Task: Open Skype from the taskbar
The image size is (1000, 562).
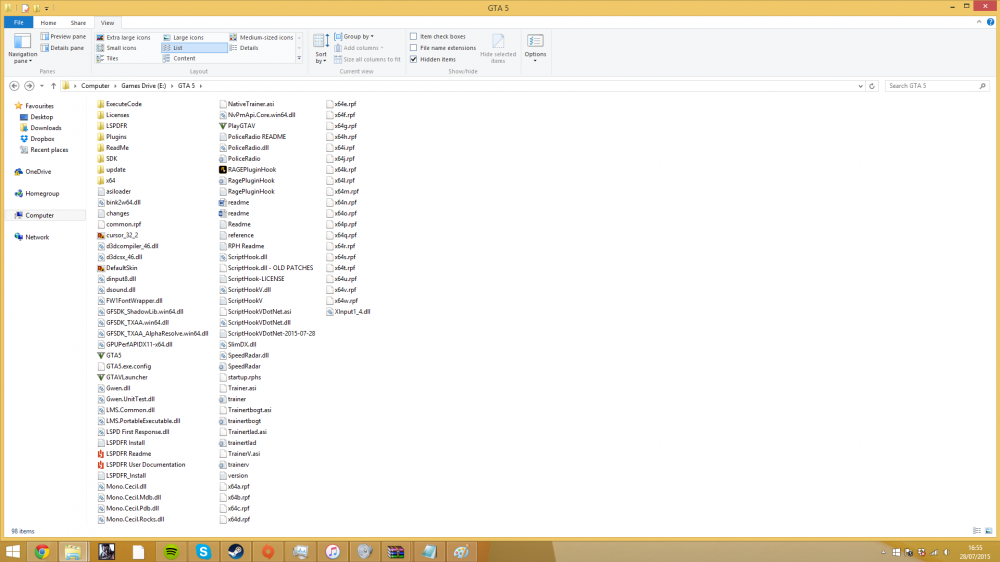Action: tap(203, 551)
